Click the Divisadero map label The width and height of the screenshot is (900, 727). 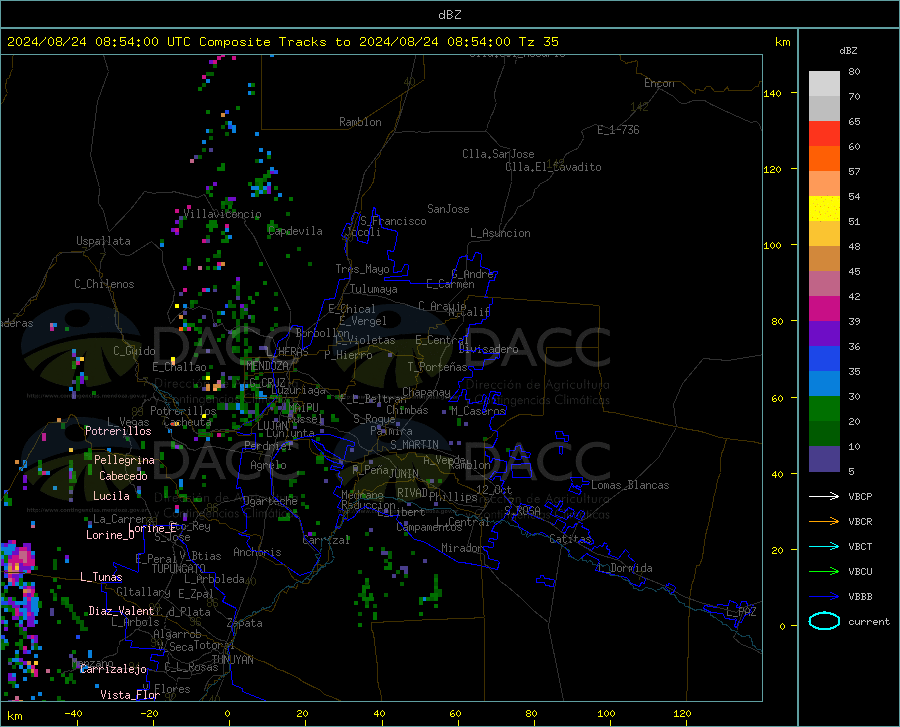(488, 349)
